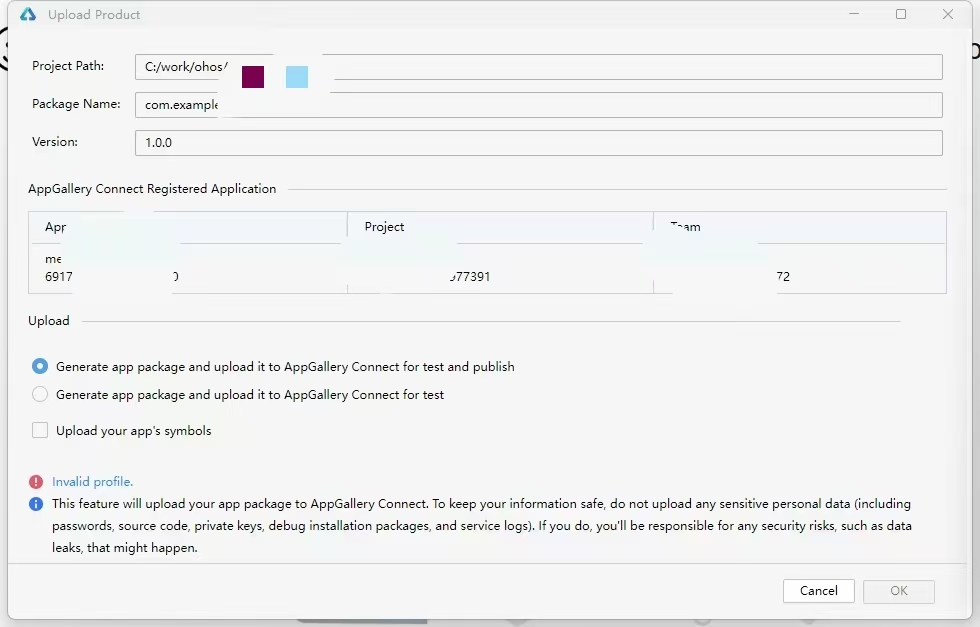Click the App column header in table
Viewport: 980px width, 627px height.
(188, 227)
